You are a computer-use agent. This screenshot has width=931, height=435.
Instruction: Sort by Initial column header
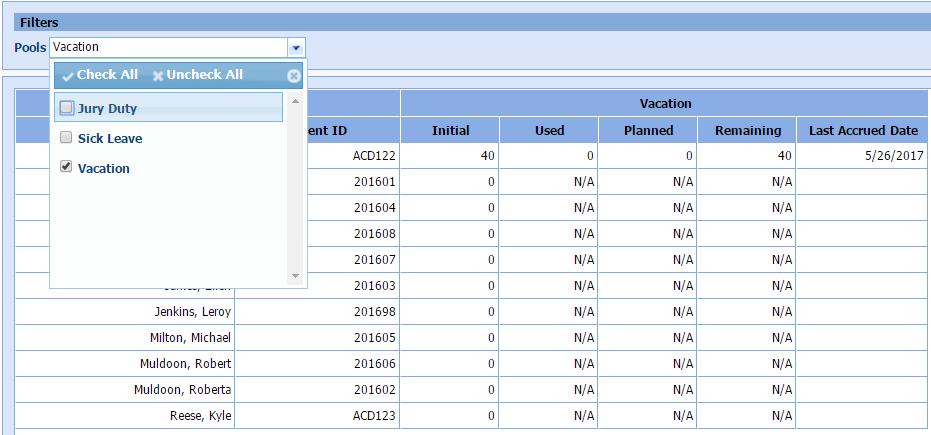(x=450, y=130)
